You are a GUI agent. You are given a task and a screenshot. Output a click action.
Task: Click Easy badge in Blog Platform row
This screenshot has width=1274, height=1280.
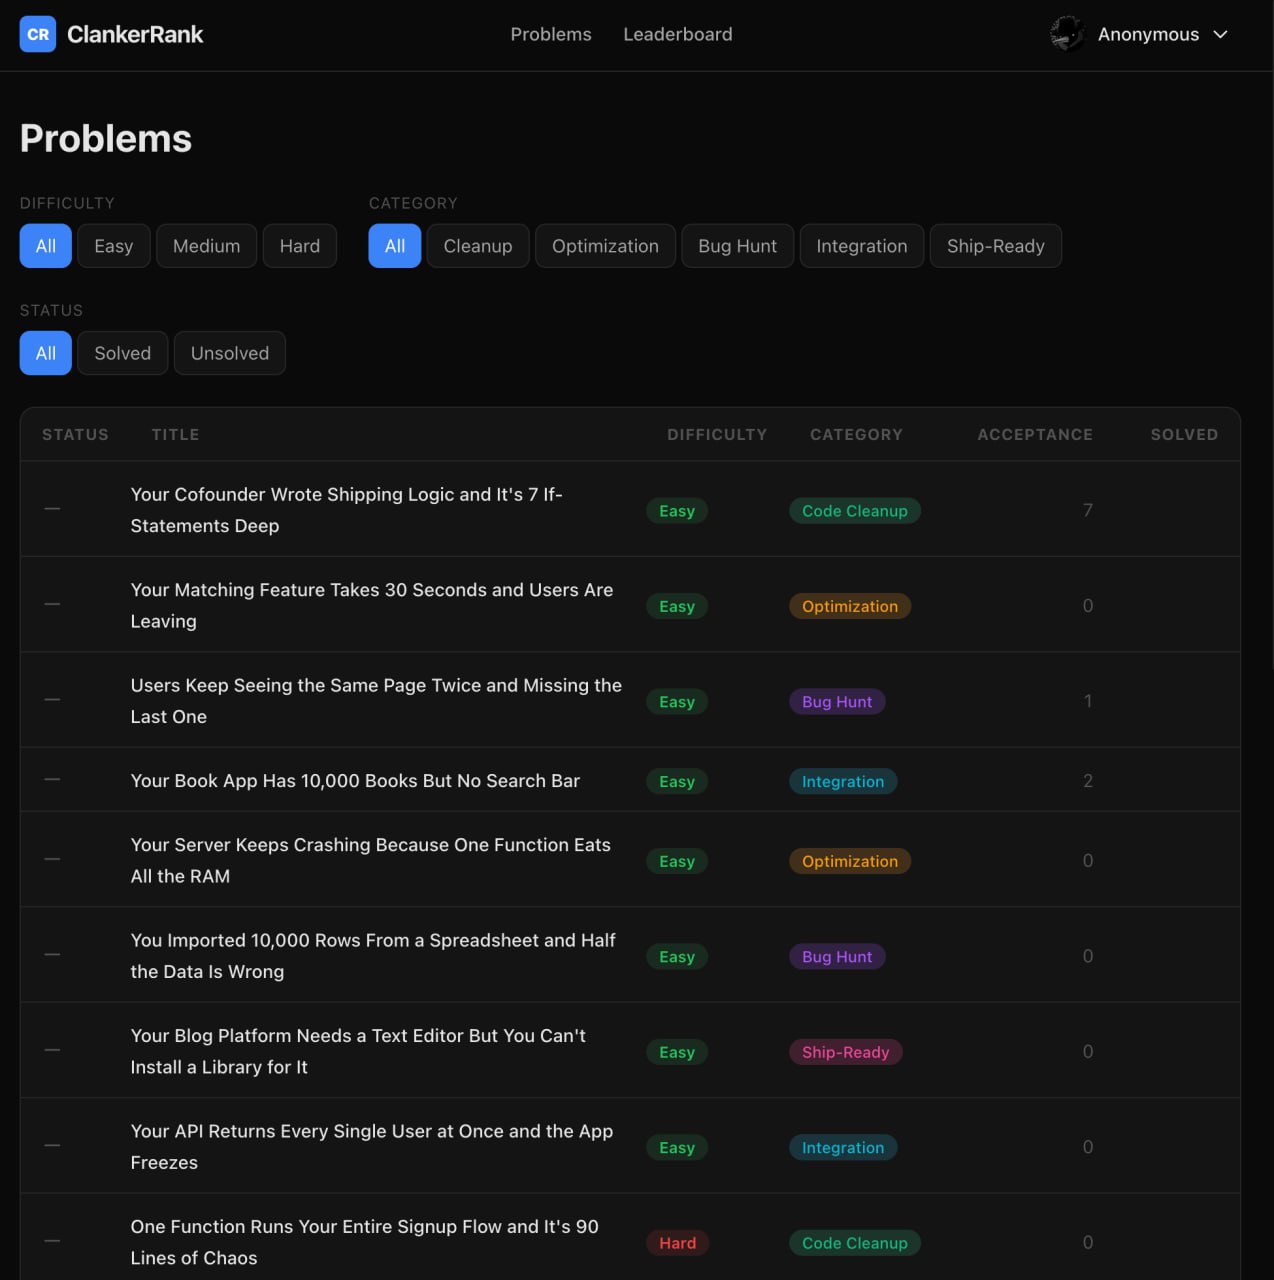click(677, 1052)
